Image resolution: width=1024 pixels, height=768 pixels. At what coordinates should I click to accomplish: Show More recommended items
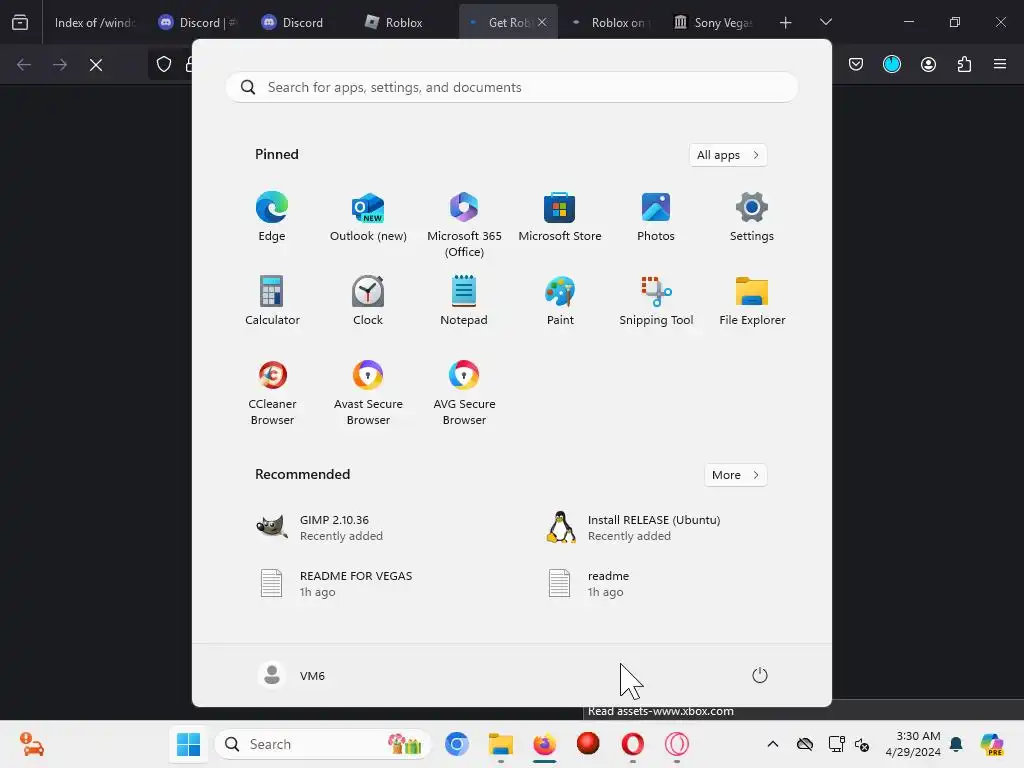click(x=735, y=475)
